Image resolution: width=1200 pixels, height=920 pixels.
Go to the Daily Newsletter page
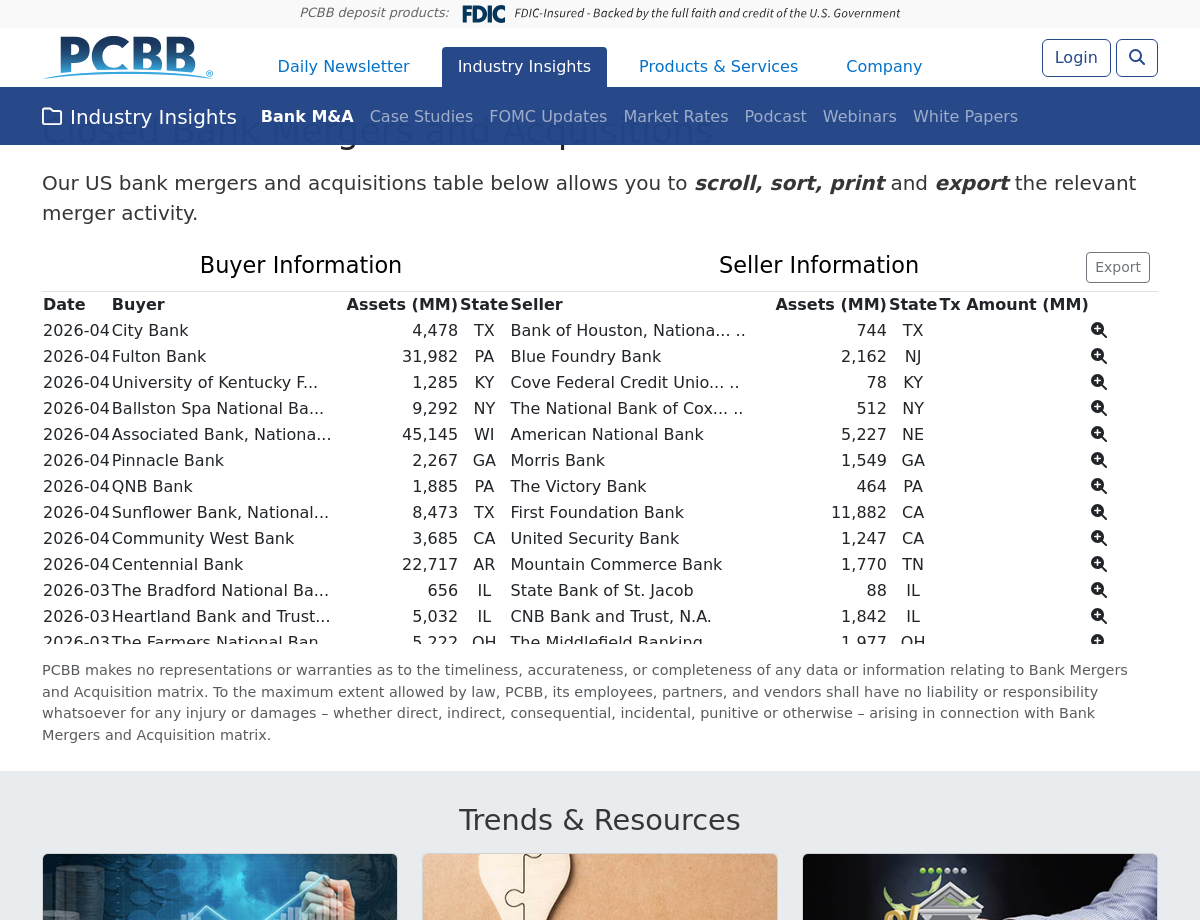(x=343, y=67)
